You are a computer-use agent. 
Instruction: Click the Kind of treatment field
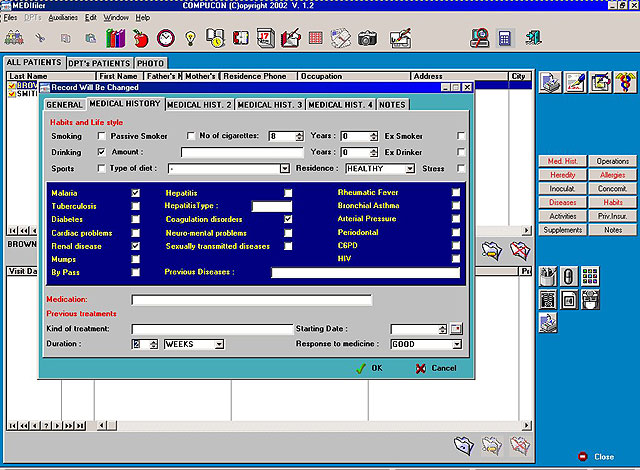tap(212, 329)
